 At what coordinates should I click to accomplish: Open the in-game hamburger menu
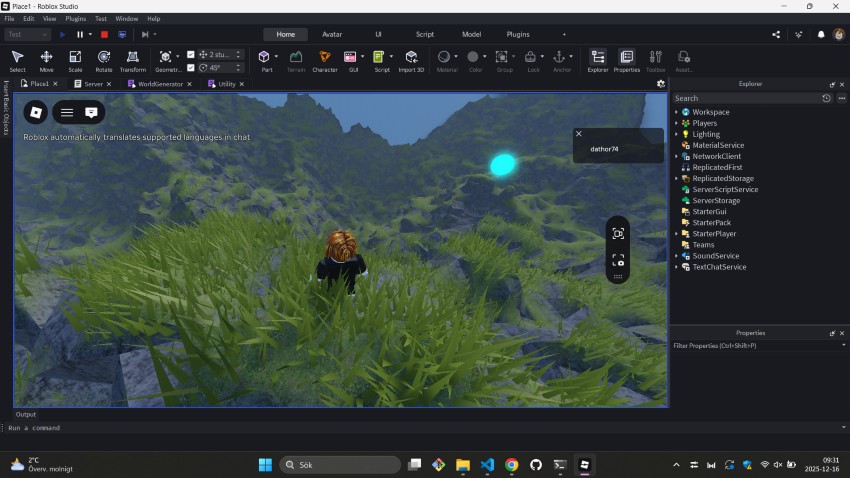(x=67, y=112)
